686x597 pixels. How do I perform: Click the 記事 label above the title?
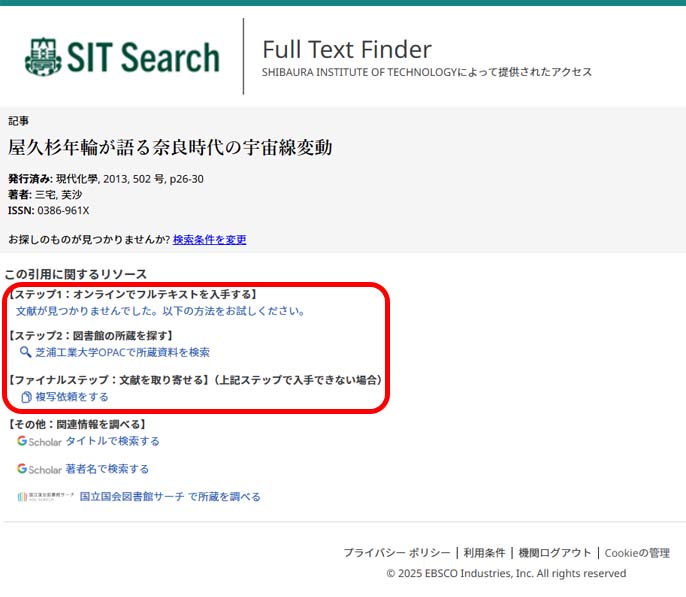coord(18,121)
